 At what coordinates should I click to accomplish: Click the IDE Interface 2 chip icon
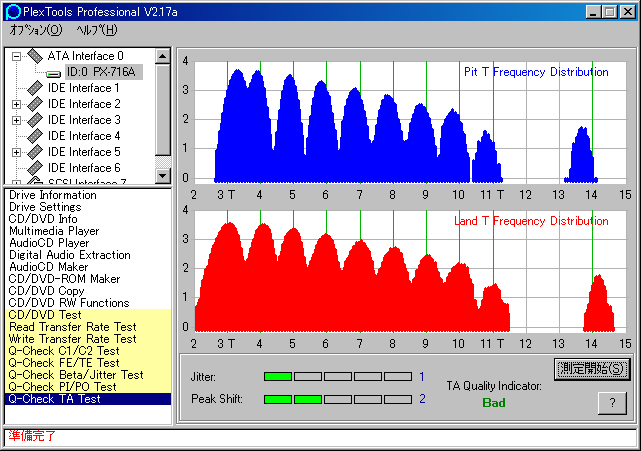click(x=35, y=104)
